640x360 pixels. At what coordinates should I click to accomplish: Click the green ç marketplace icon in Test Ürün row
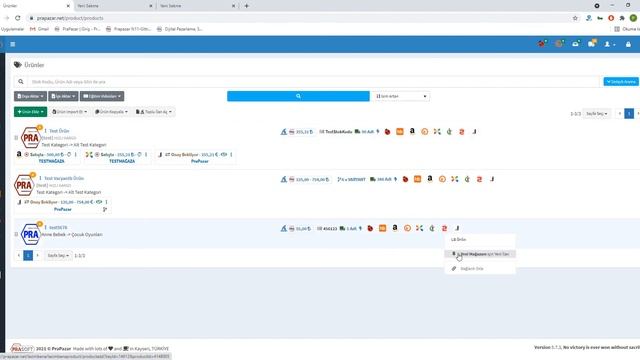(x=449, y=131)
